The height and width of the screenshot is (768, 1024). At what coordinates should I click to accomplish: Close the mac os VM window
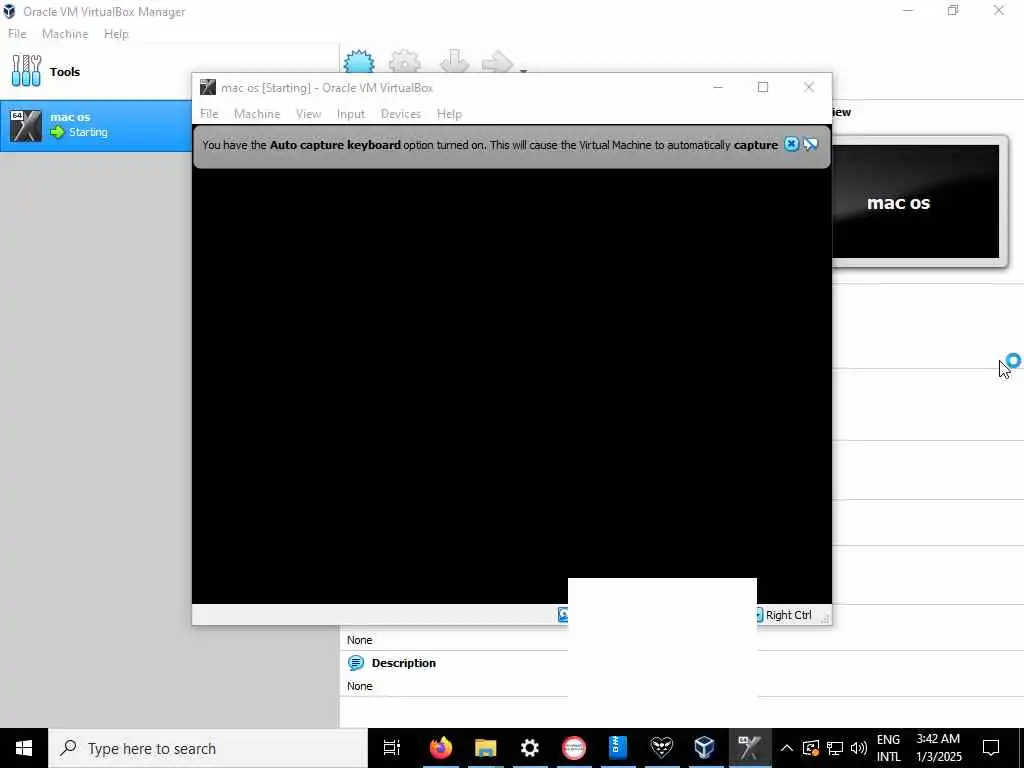(808, 88)
